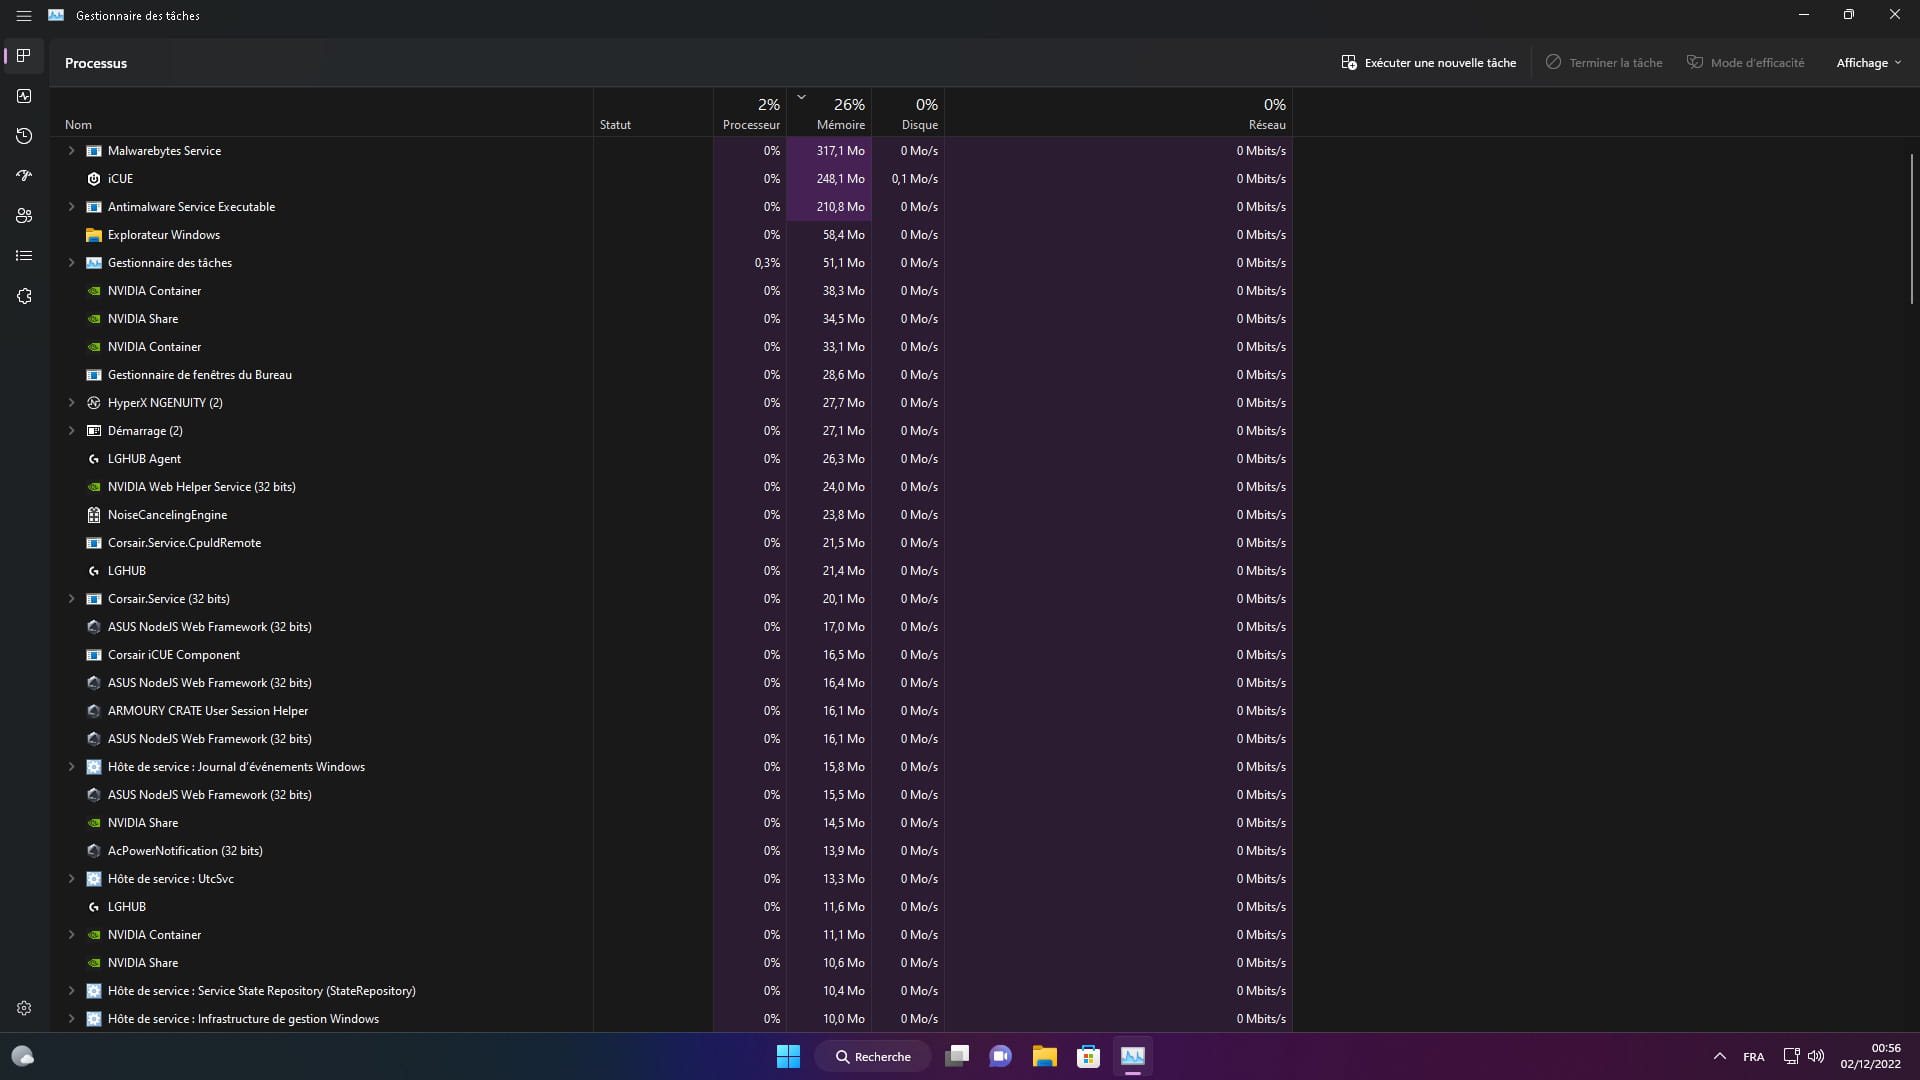Open the Services sidebar icon
The width and height of the screenshot is (1920, 1080).
click(24, 296)
